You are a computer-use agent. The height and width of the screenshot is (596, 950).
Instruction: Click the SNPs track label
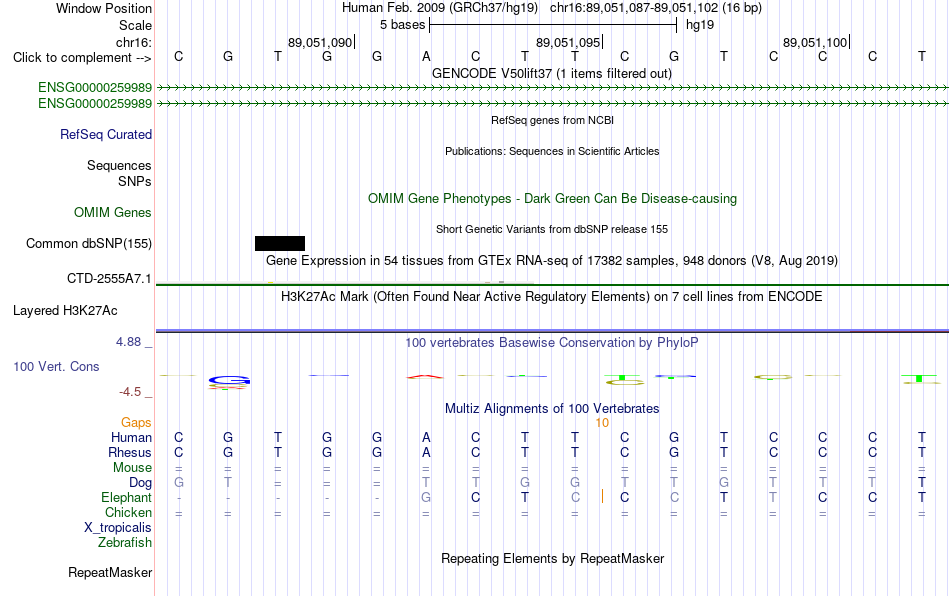135,181
